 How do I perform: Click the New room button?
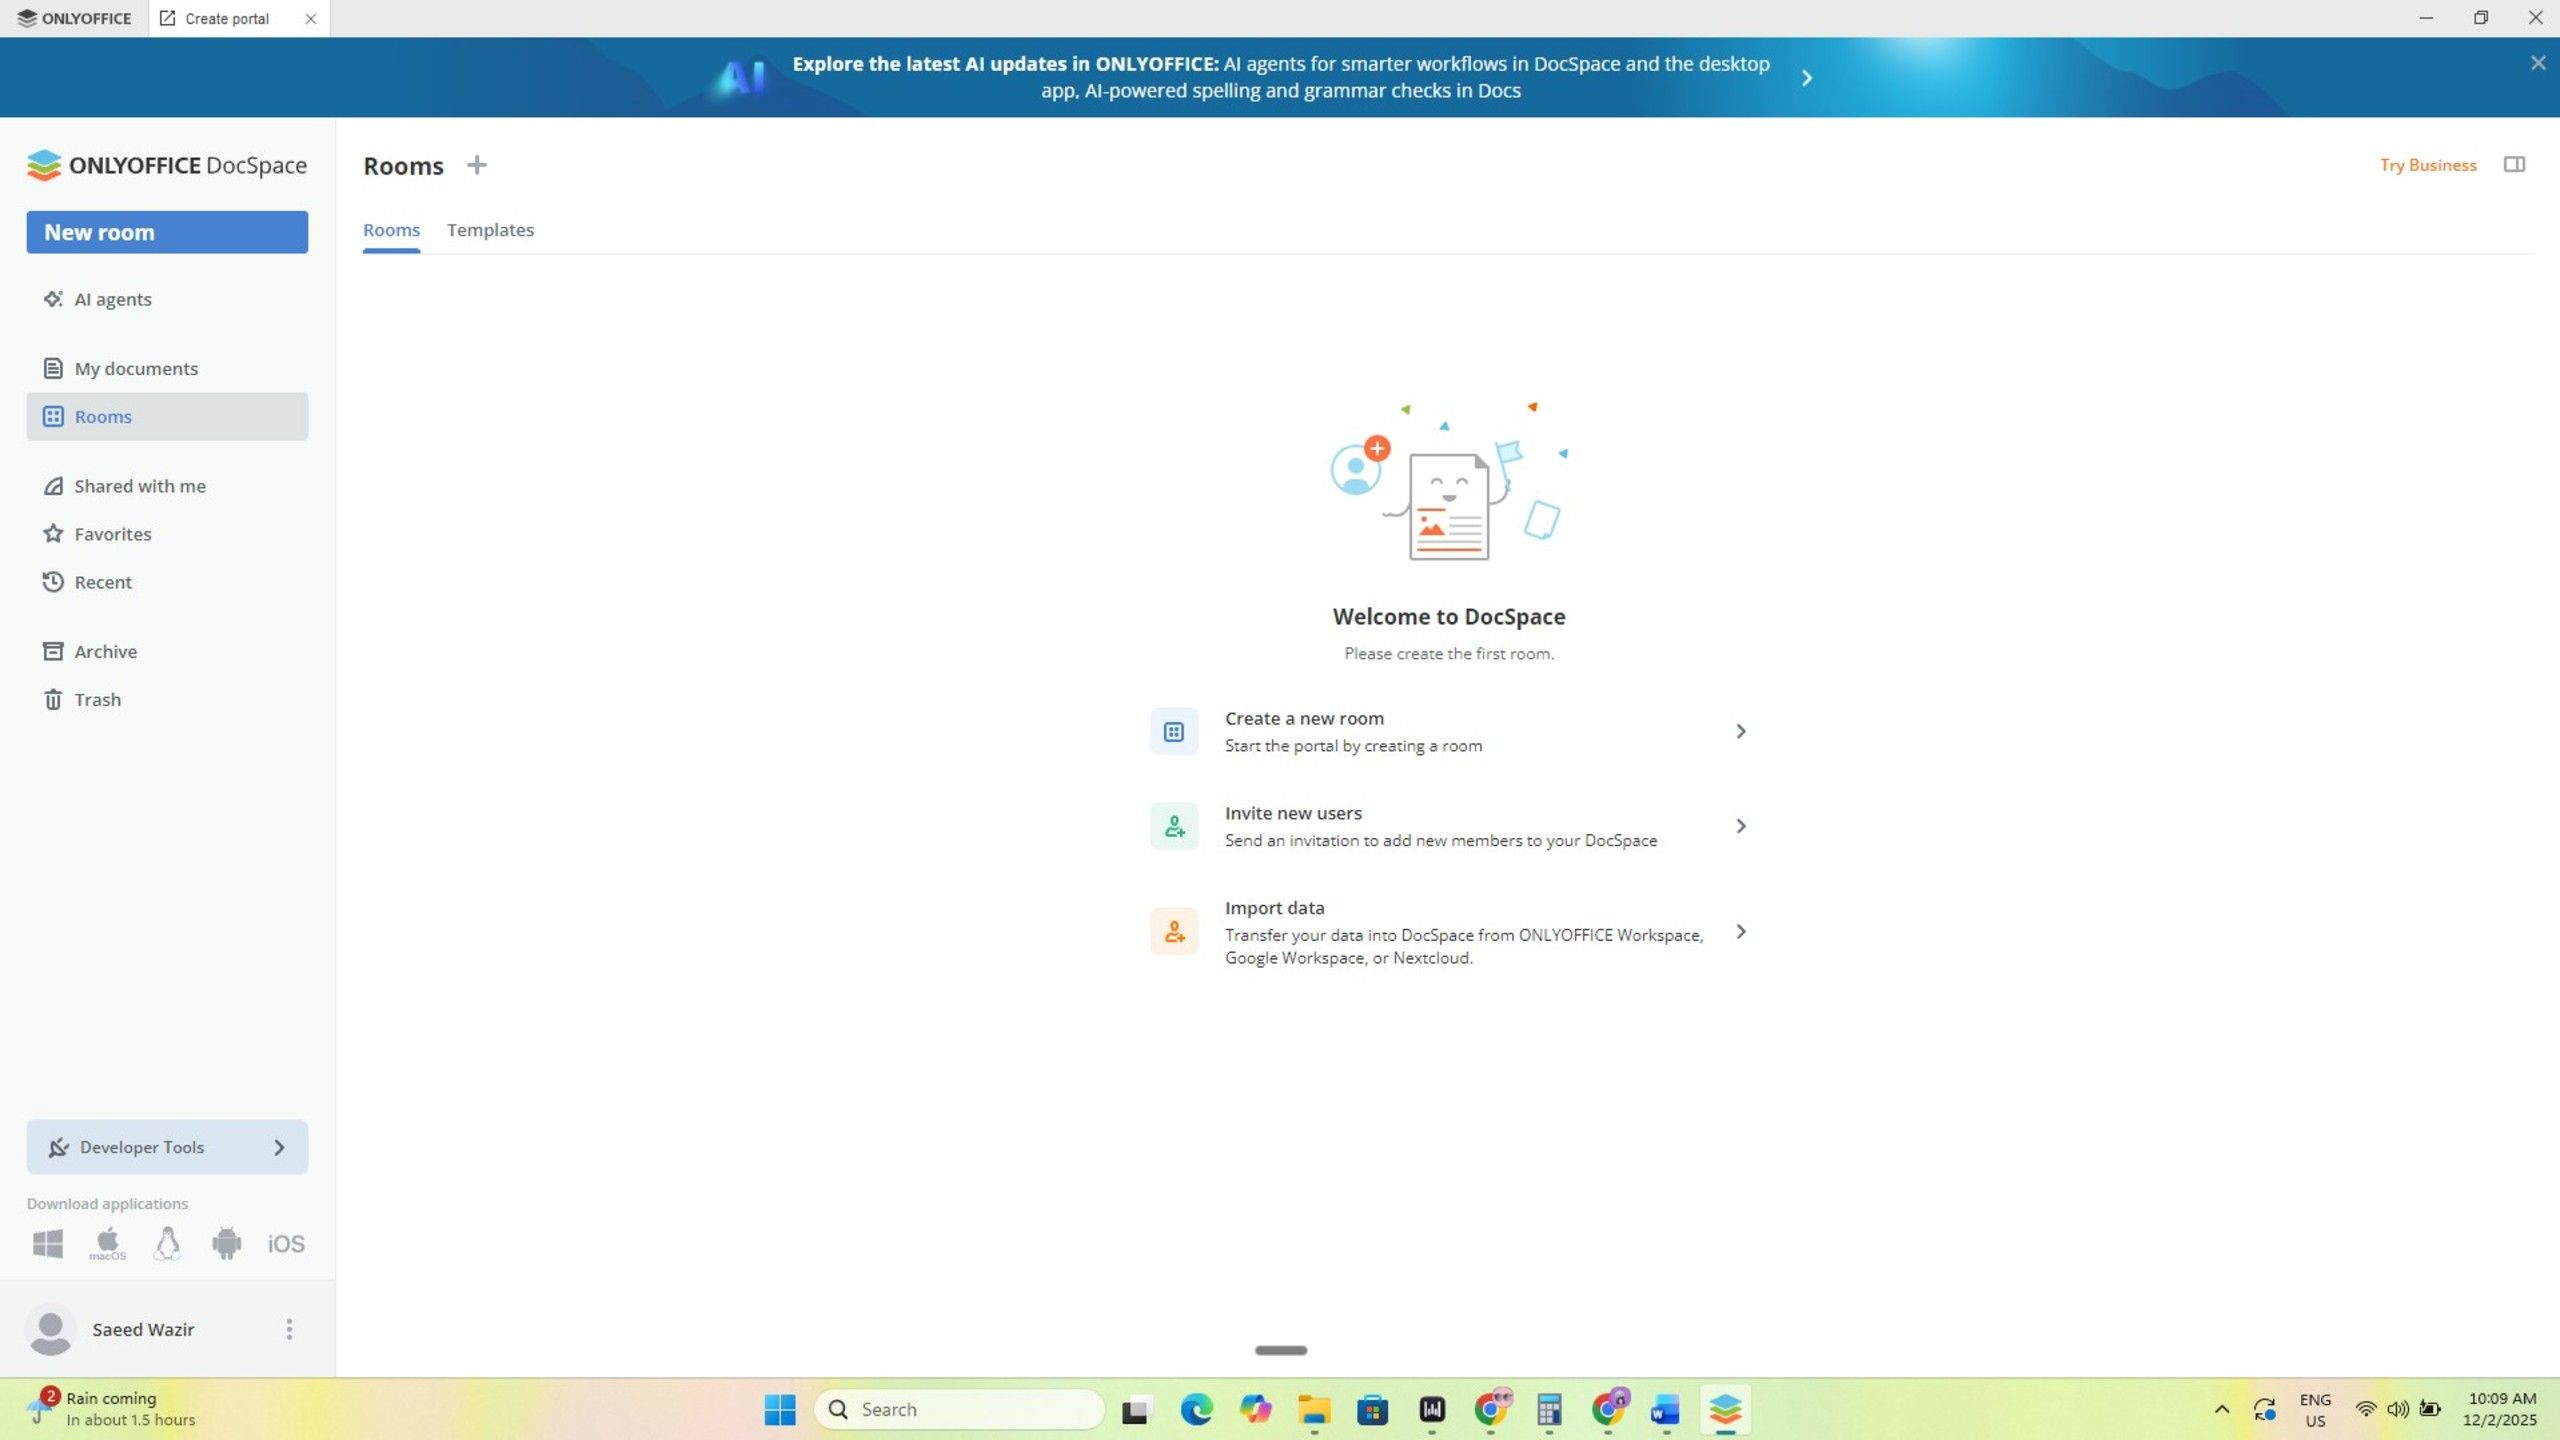167,232
